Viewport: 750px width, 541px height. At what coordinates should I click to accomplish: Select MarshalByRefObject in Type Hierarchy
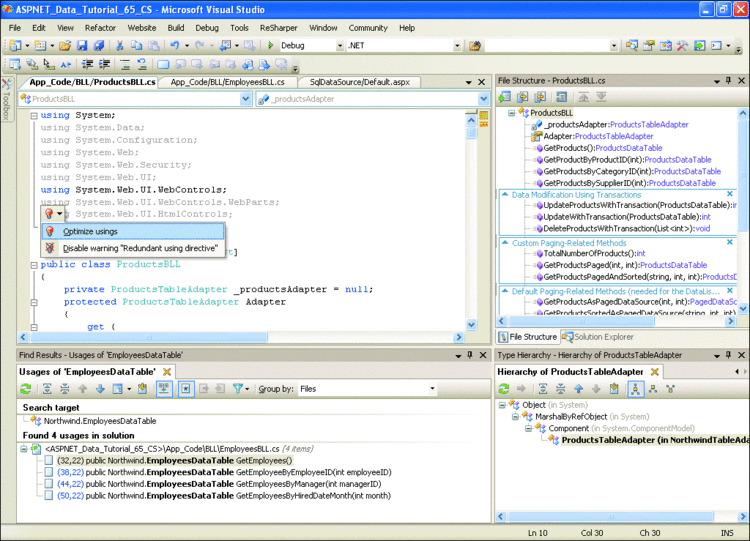pyautogui.click(x=571, y=417)
